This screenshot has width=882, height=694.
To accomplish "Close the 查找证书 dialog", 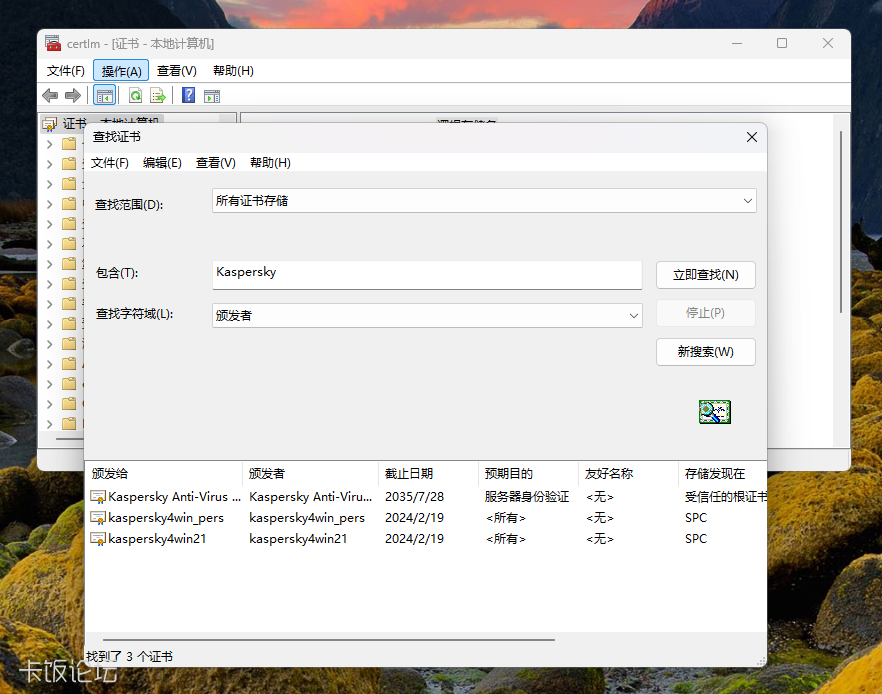I will 752,137.
